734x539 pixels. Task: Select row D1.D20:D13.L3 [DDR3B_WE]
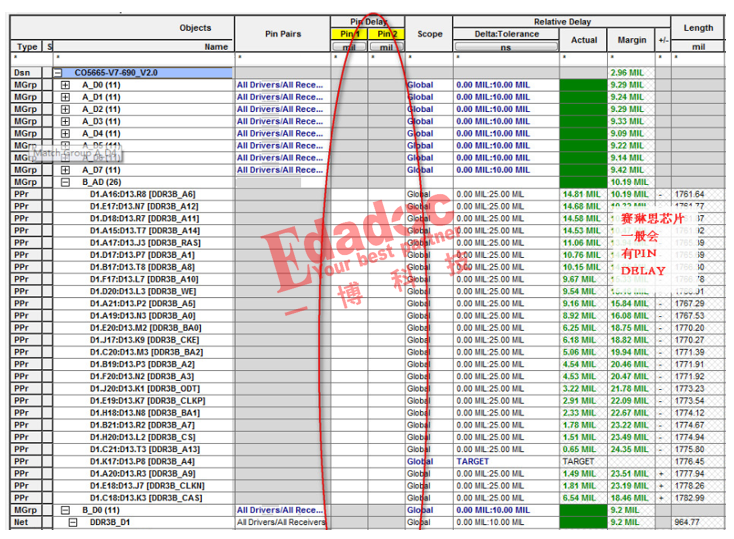143,291
